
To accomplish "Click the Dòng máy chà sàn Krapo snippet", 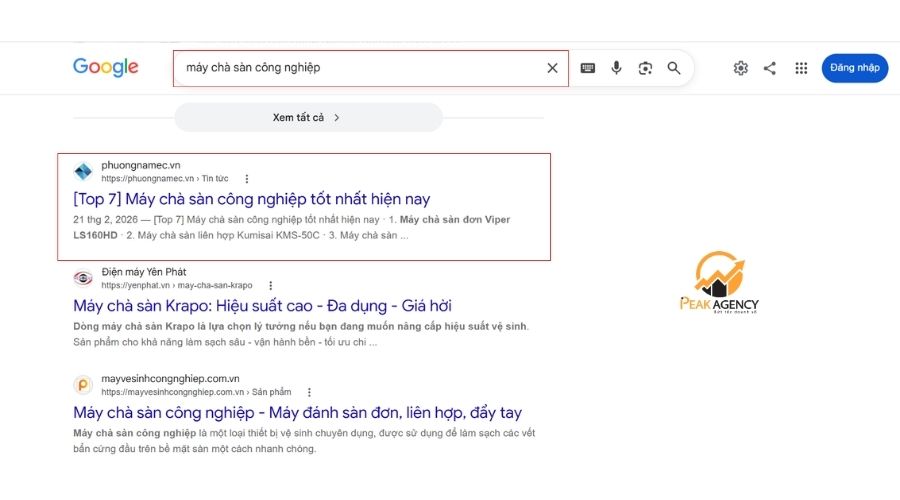I will point(301,334).
